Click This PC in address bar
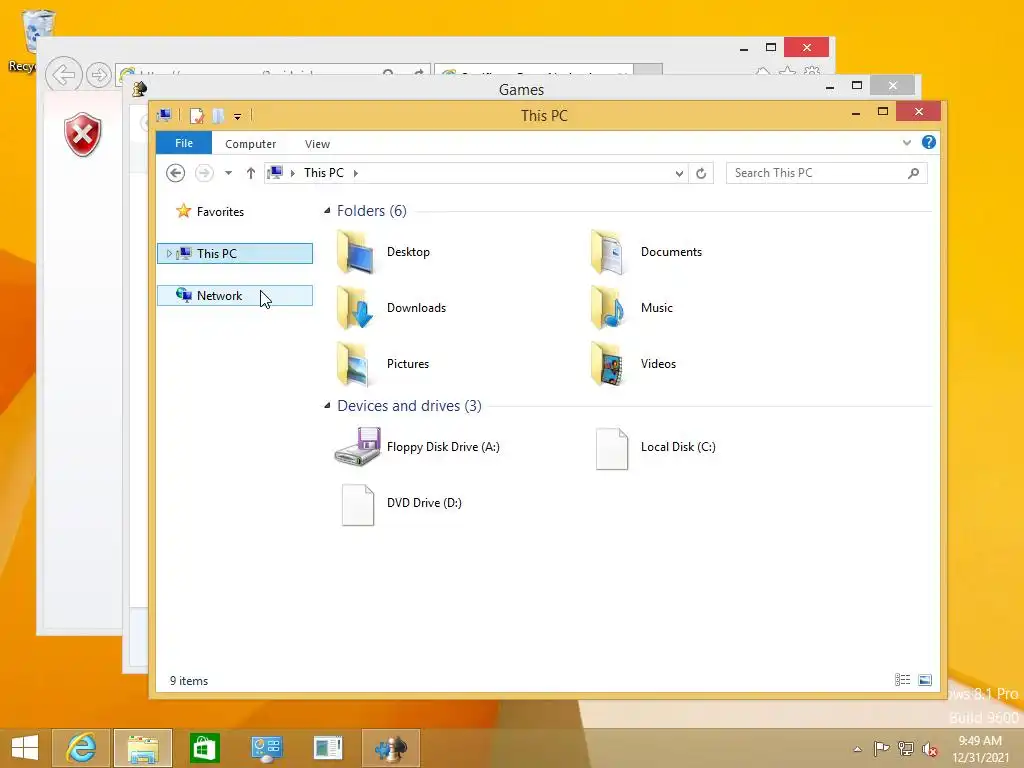This screenshot has height=768, width=1024. click(323, 173)
